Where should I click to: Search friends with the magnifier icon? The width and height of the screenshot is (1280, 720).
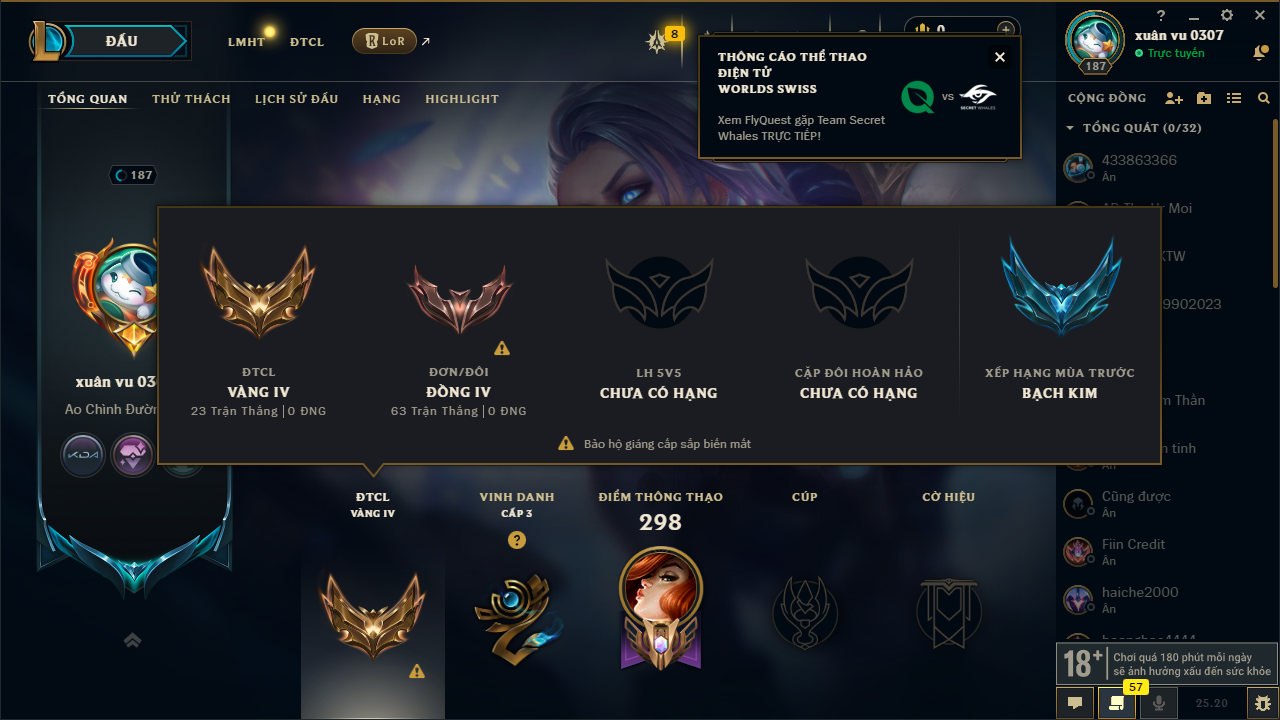click(x=1264, y=98)
